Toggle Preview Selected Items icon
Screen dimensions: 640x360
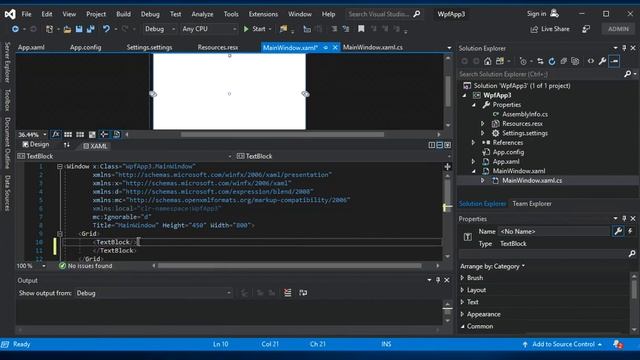614,61
